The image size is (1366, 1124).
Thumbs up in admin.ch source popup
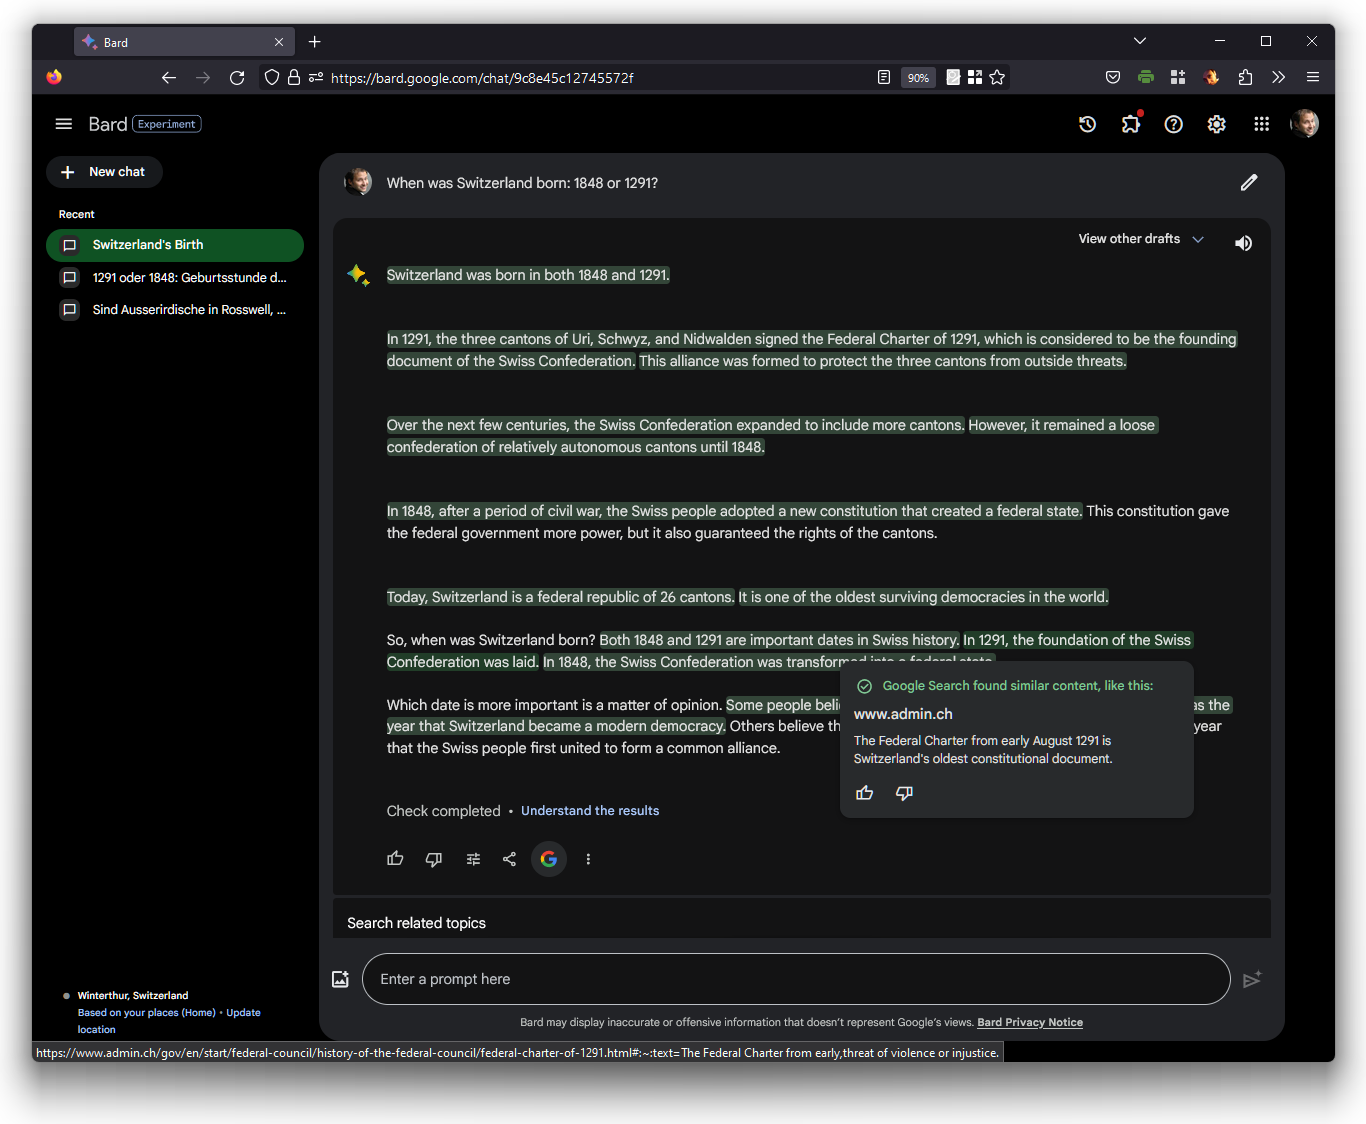[865, 793]
